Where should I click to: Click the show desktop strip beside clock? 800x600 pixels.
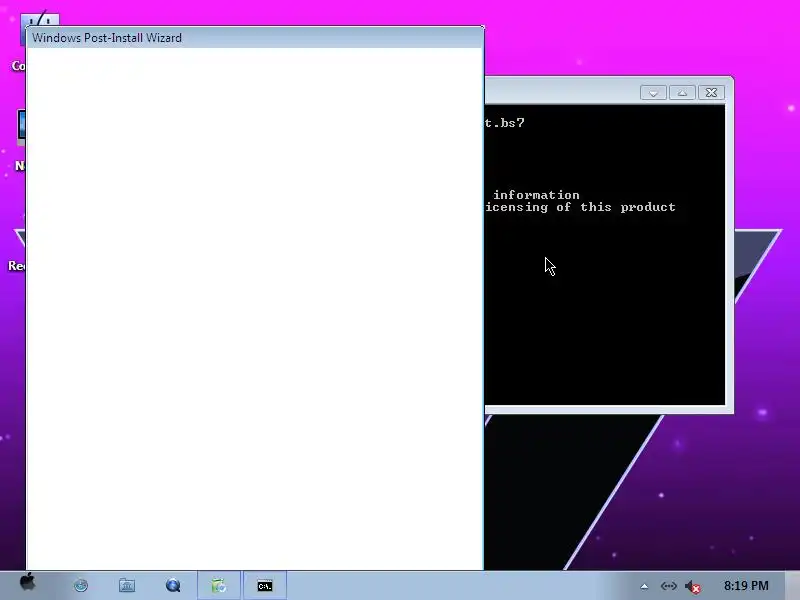792,586
